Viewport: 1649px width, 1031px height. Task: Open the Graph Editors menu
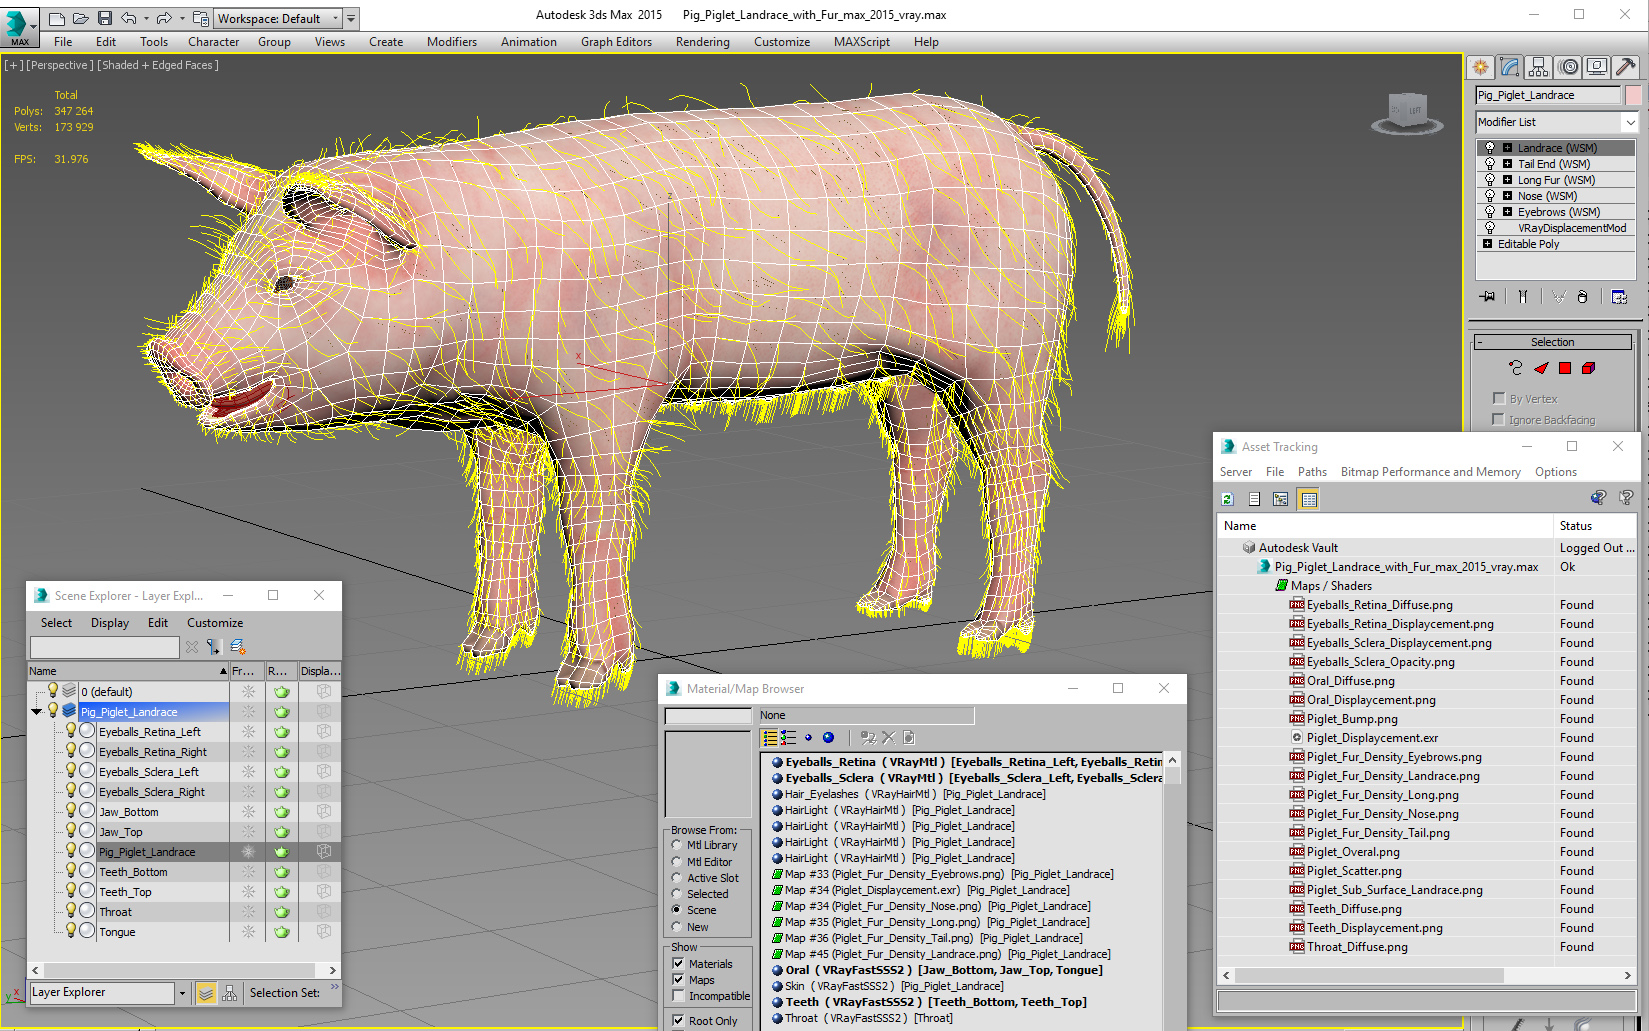pos(616,42)
